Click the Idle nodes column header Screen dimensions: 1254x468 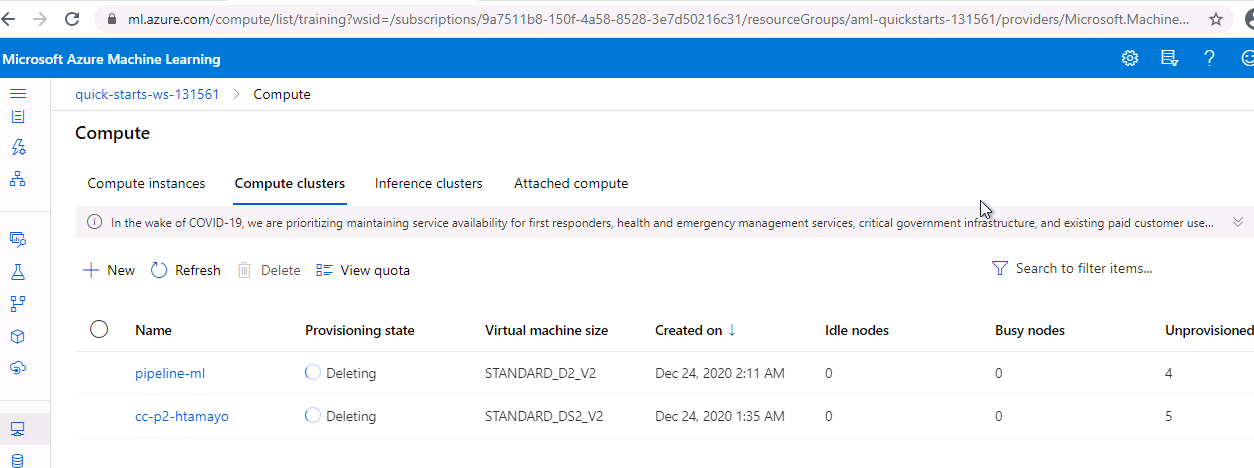pyautogui.click(x=857, y=330)
